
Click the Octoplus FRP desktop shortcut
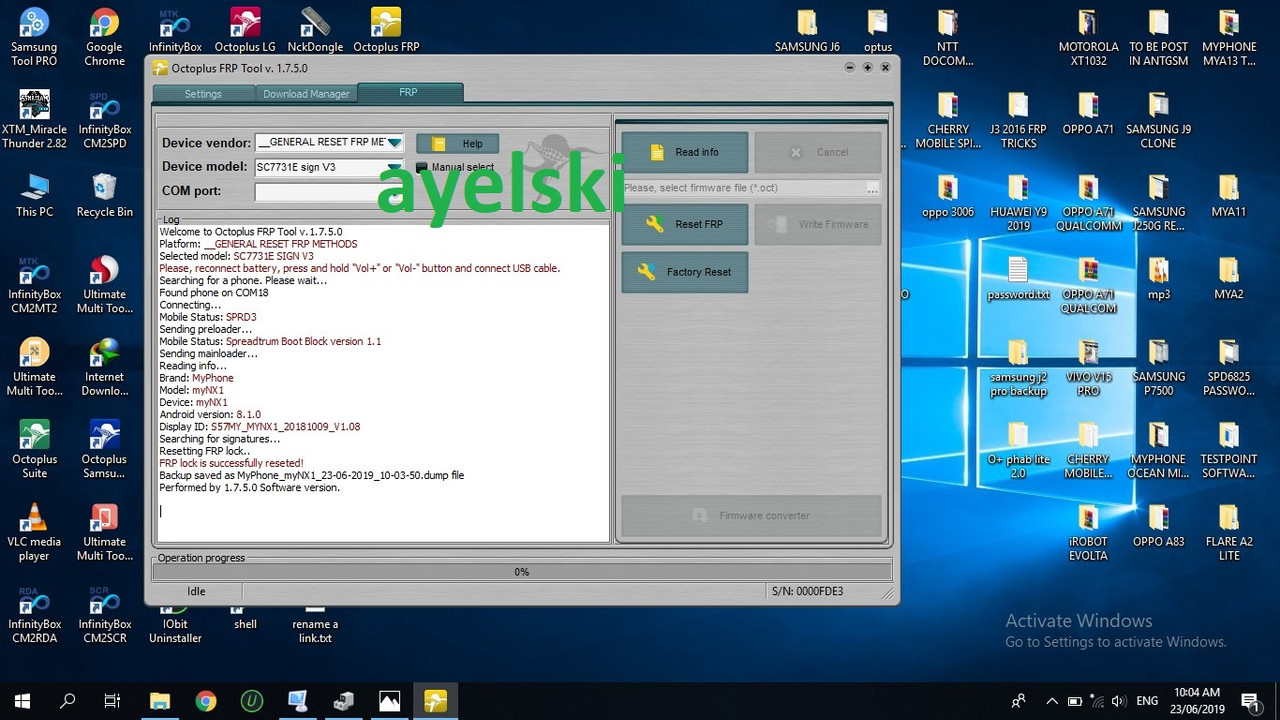[x=386, y=30]
